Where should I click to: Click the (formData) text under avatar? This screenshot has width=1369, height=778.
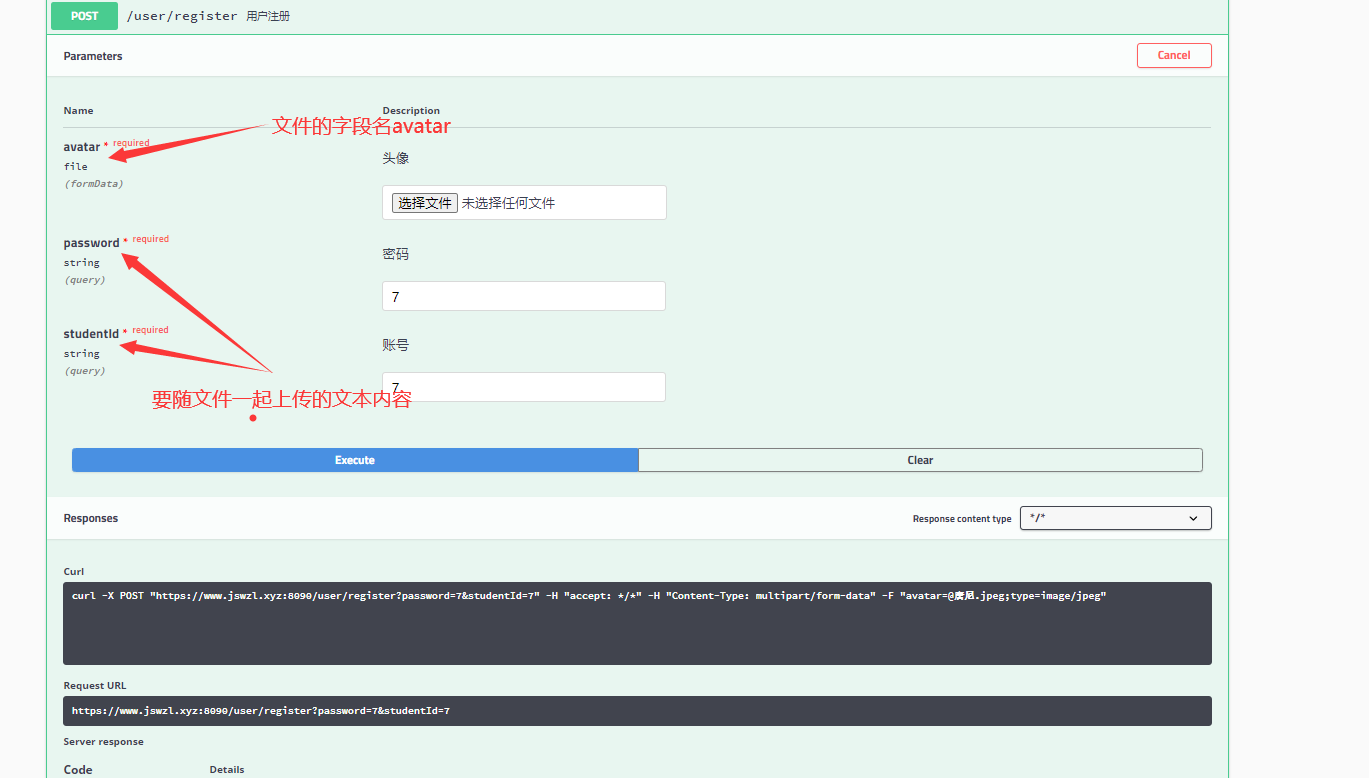[94, 184]
